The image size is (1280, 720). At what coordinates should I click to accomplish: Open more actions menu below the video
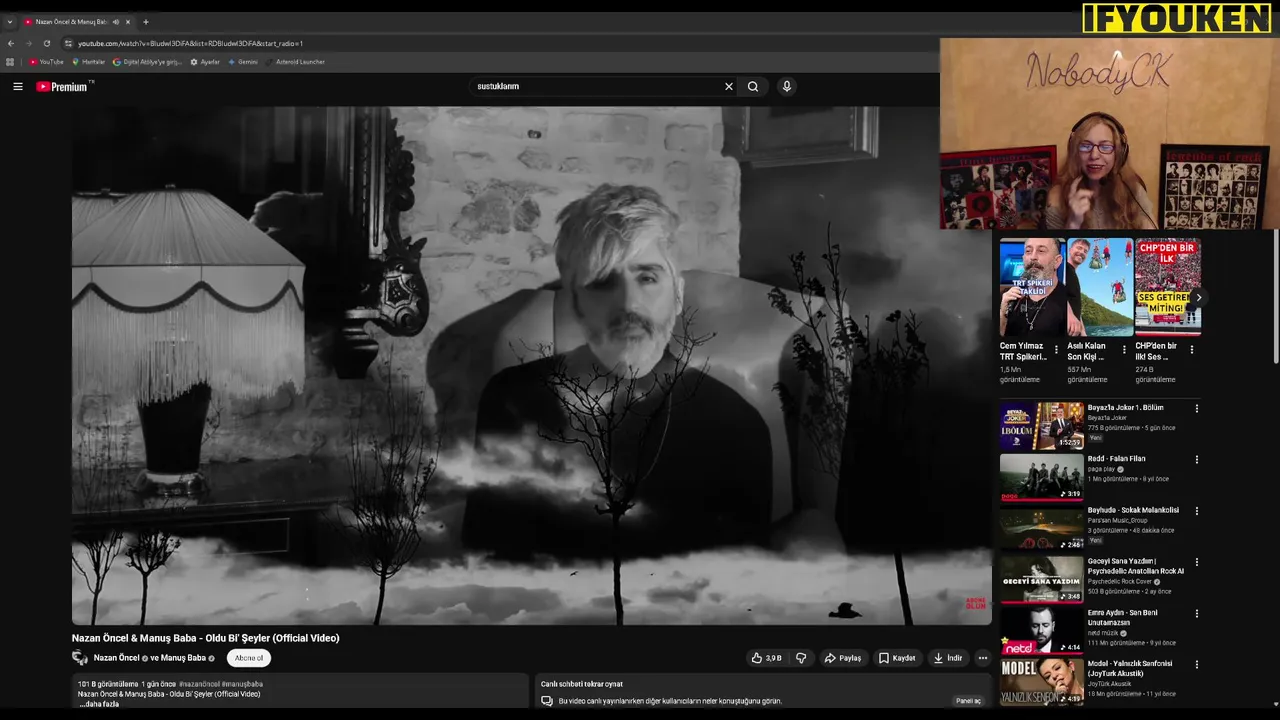pyautogui.click(x=983, y=658)
